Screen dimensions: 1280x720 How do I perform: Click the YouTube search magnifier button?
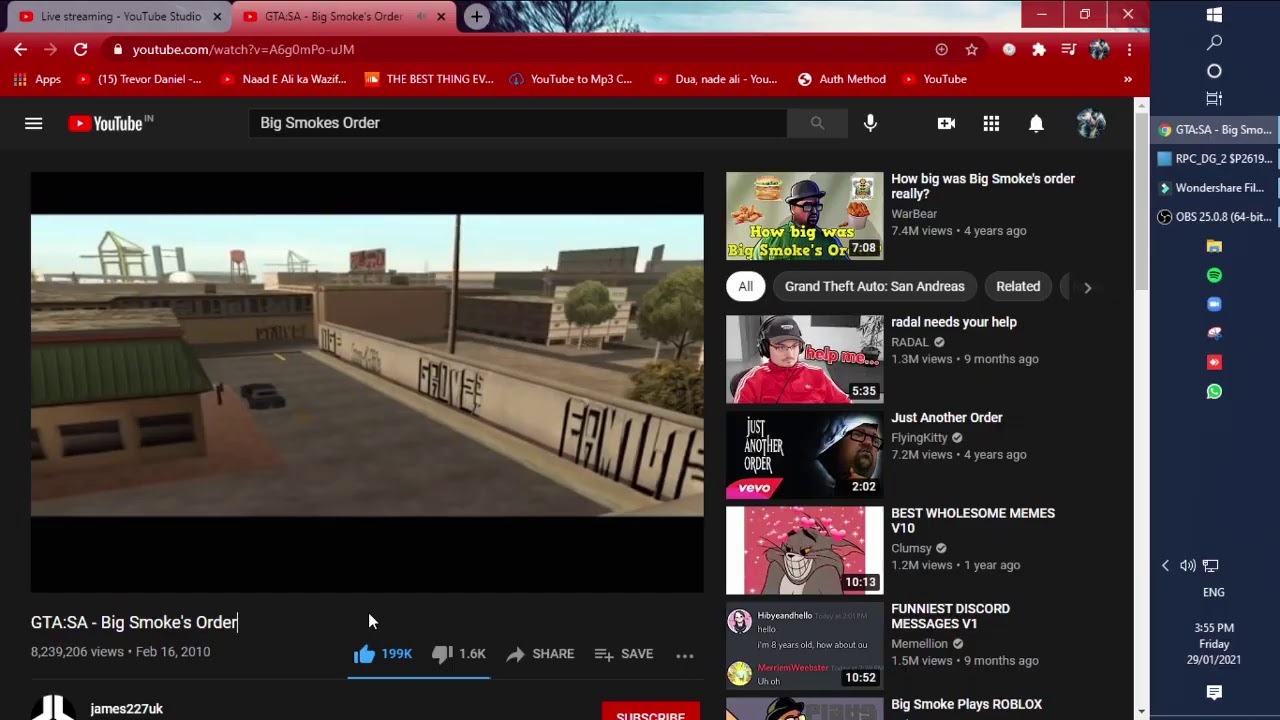pos(817,123)
